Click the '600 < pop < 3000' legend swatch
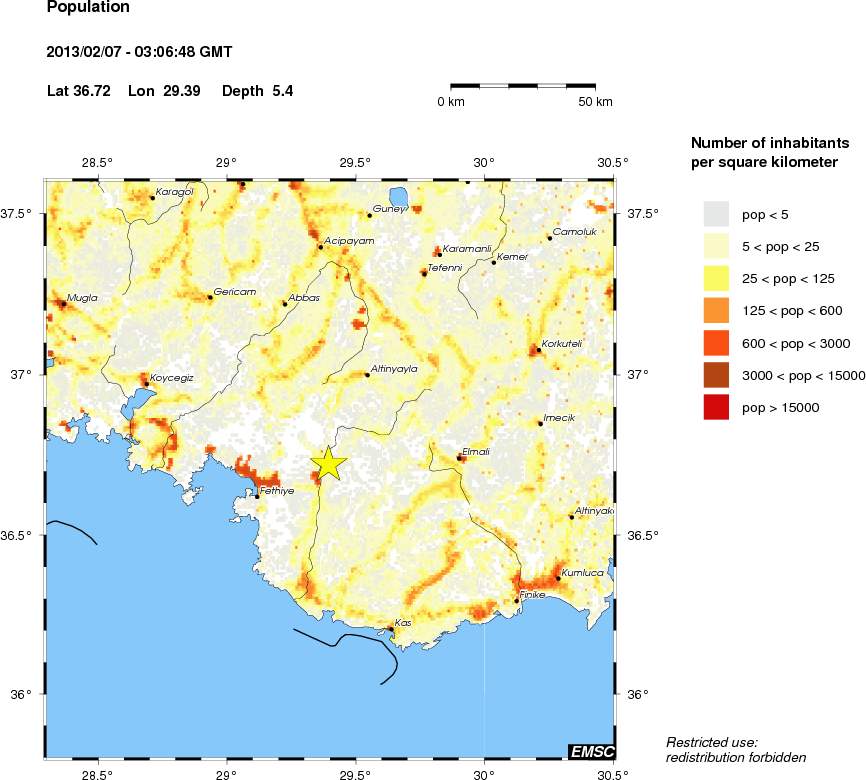 coord(716,343)
